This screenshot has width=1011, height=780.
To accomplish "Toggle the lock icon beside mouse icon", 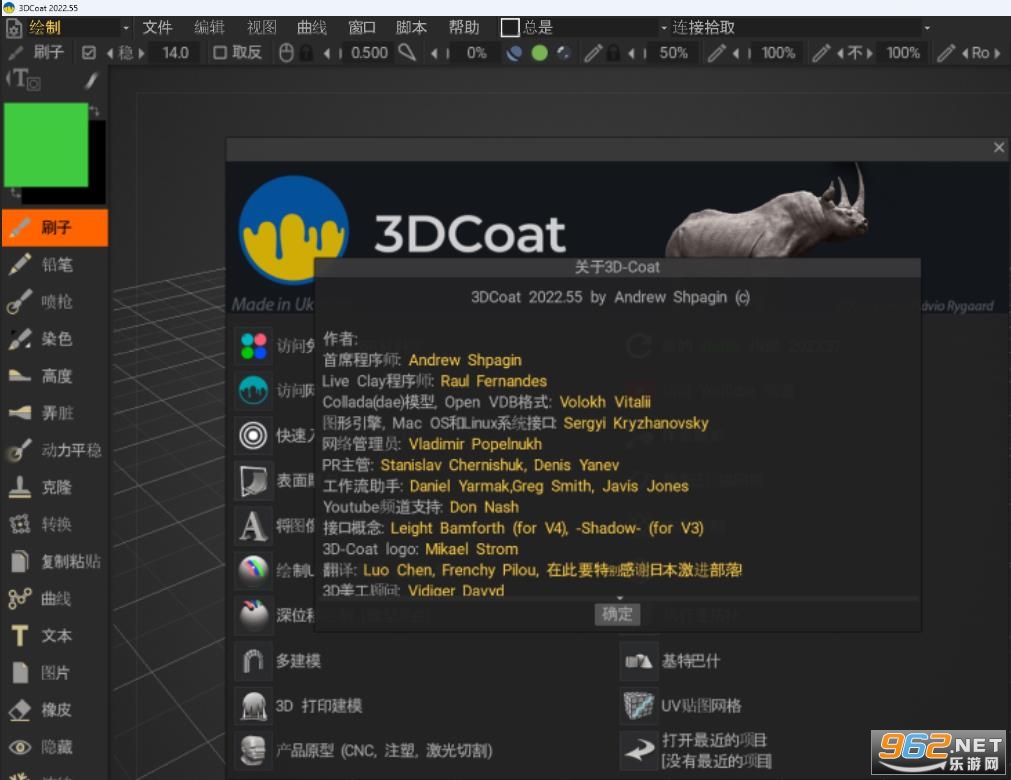I will pyautogui.click(x=306, y=53).
